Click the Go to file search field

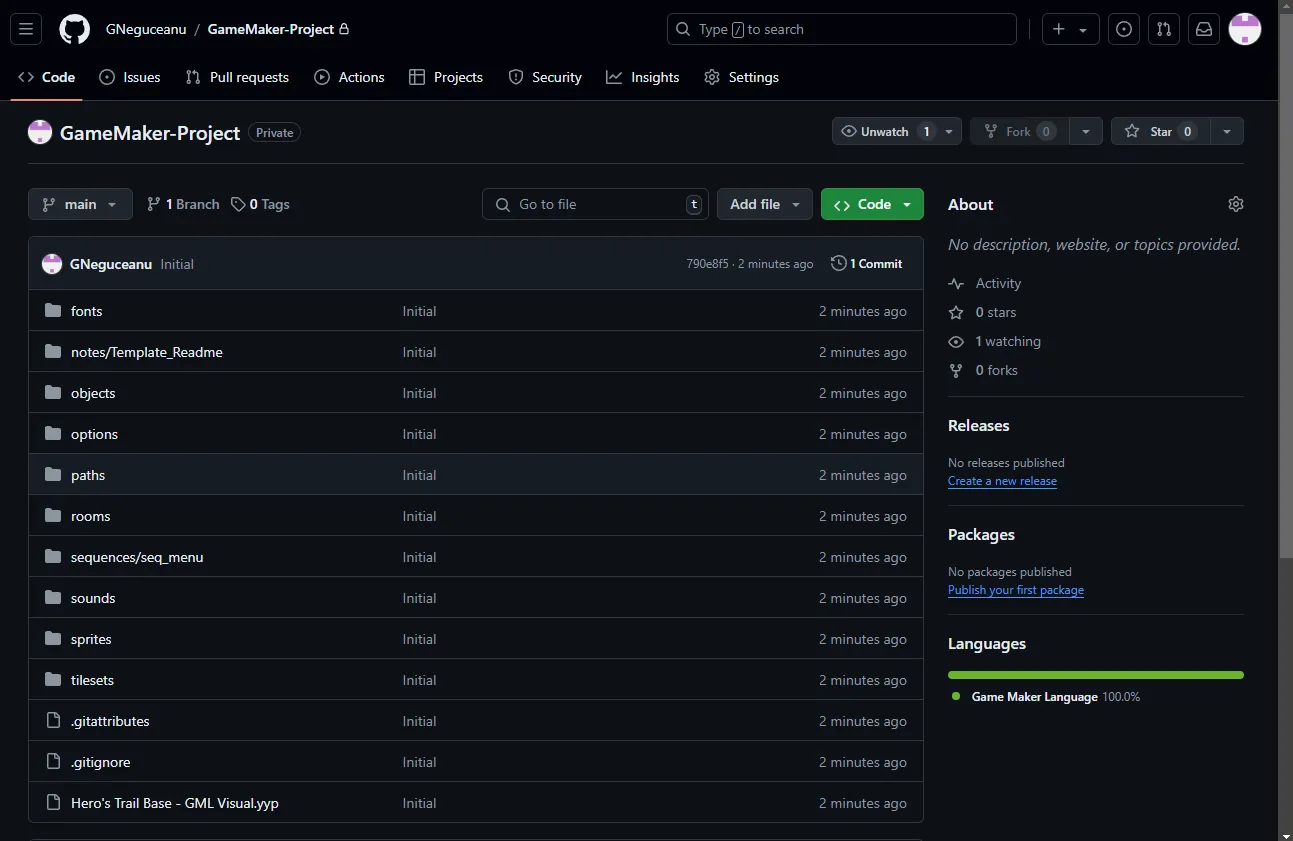595,204
